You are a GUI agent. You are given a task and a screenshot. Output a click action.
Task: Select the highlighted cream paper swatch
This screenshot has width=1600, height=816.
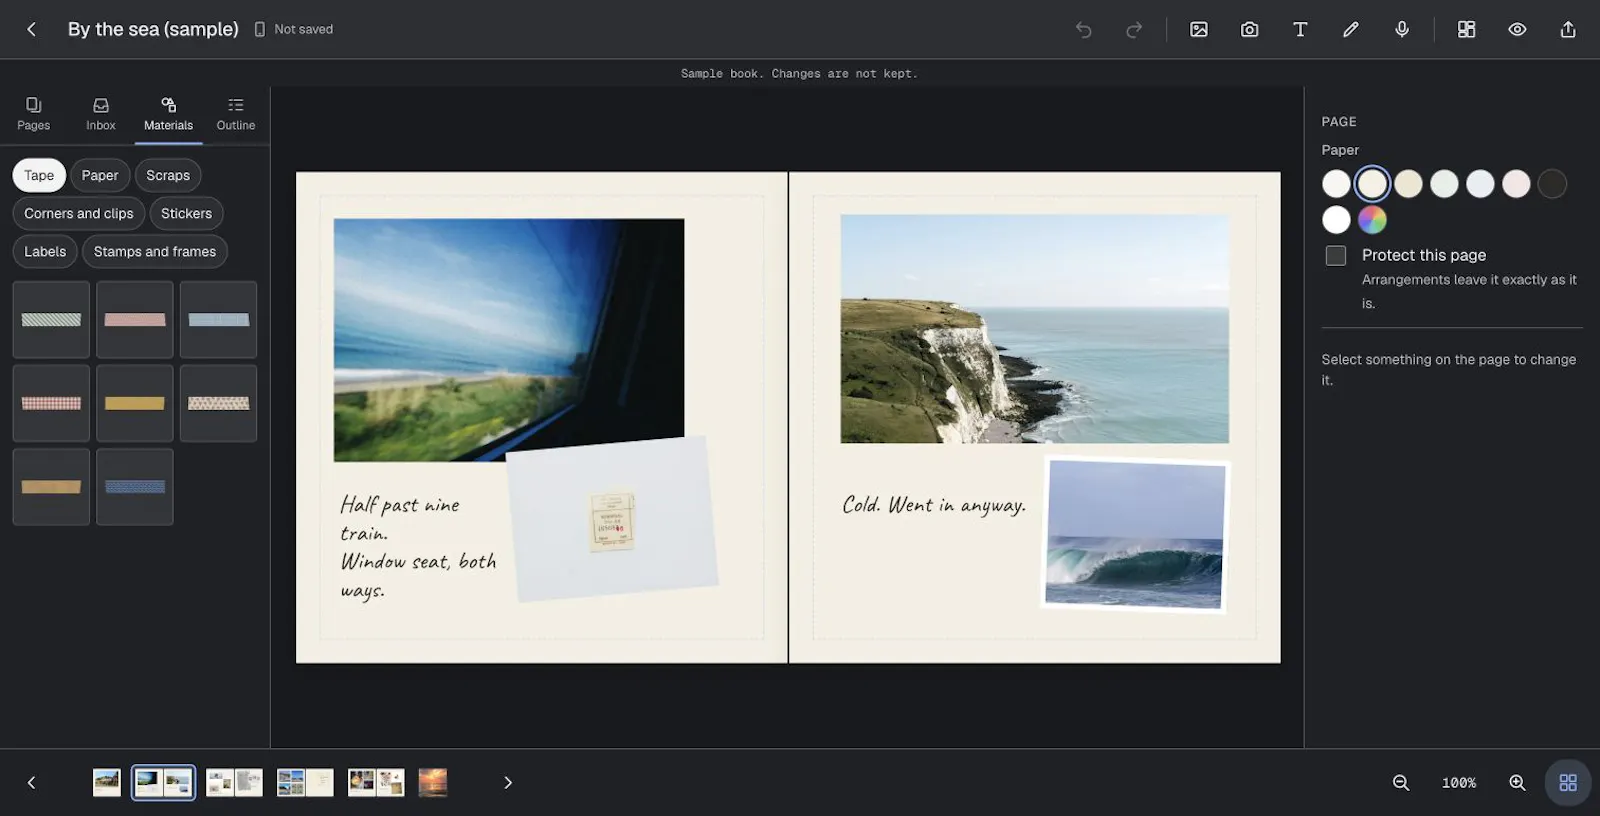point(1372,184)
